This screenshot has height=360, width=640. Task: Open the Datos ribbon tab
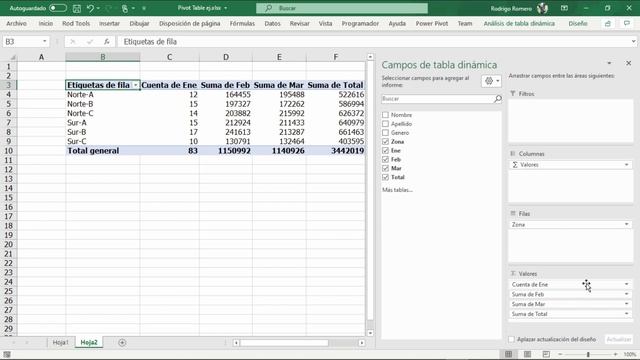272,24
